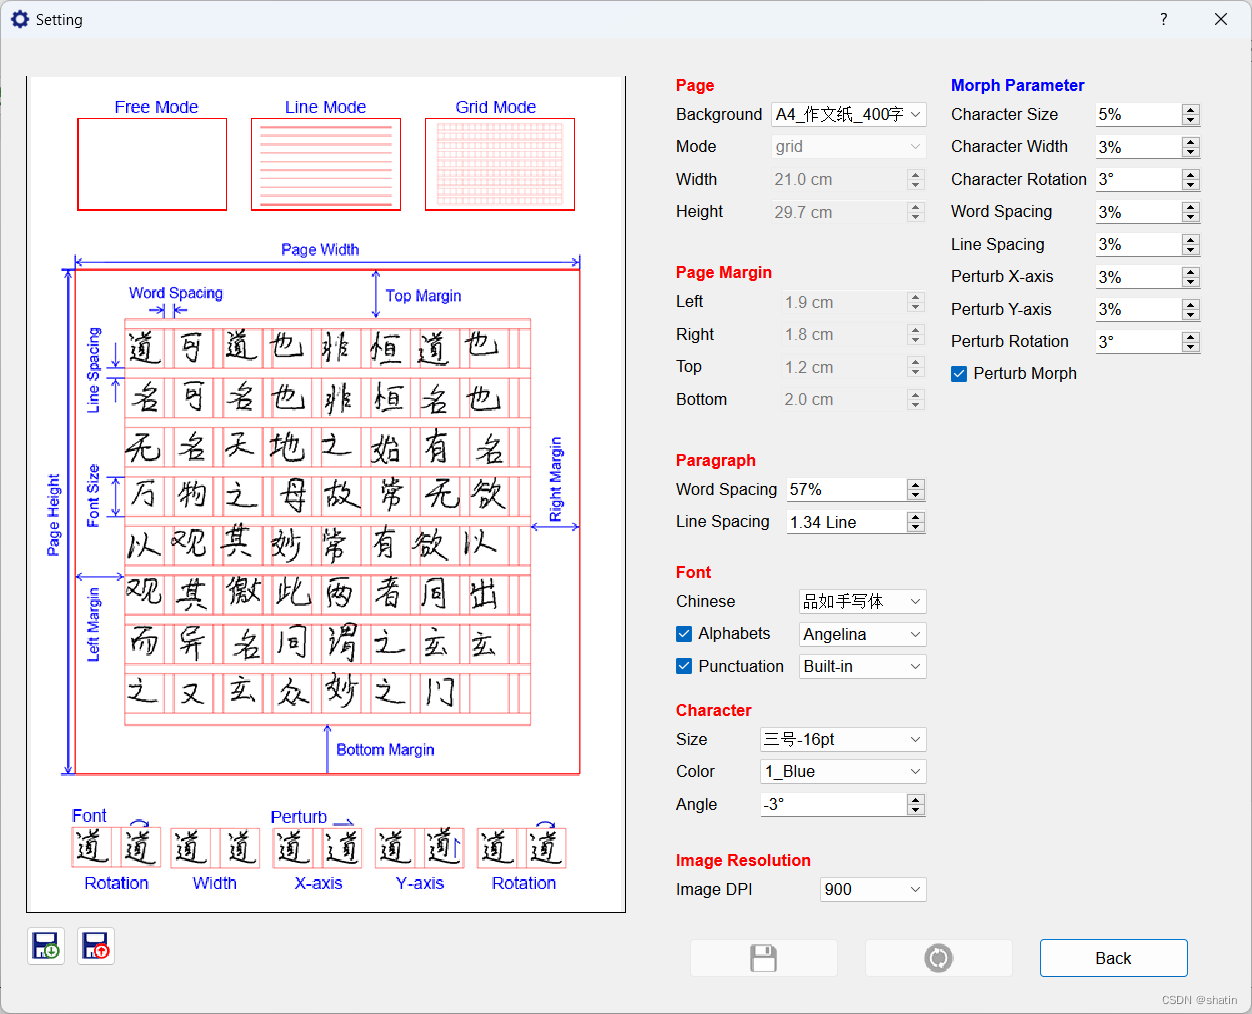Toggle the Punctuation checkbox
Screen dimensions: 1252x1014
pyautogui.click(x=684, y=666)
